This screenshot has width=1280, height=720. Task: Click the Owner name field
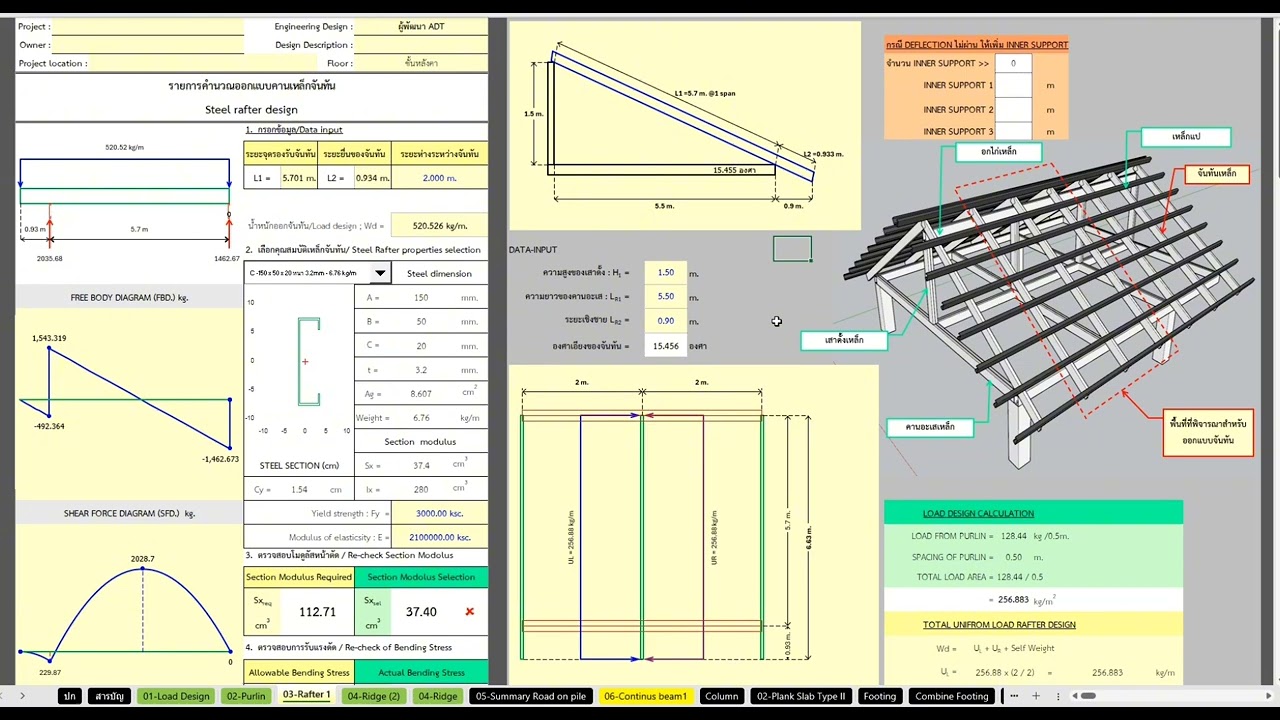coord(148,45)
